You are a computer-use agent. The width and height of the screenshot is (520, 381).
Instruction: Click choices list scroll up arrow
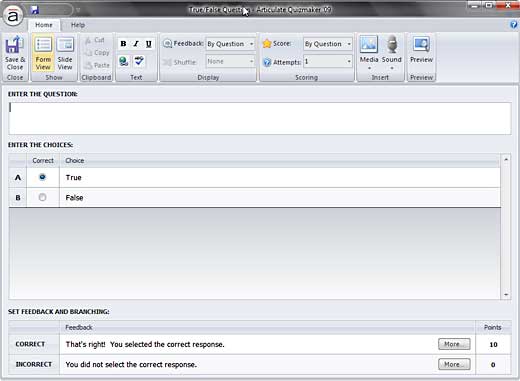pyautogui.click(x=506, y=160)
